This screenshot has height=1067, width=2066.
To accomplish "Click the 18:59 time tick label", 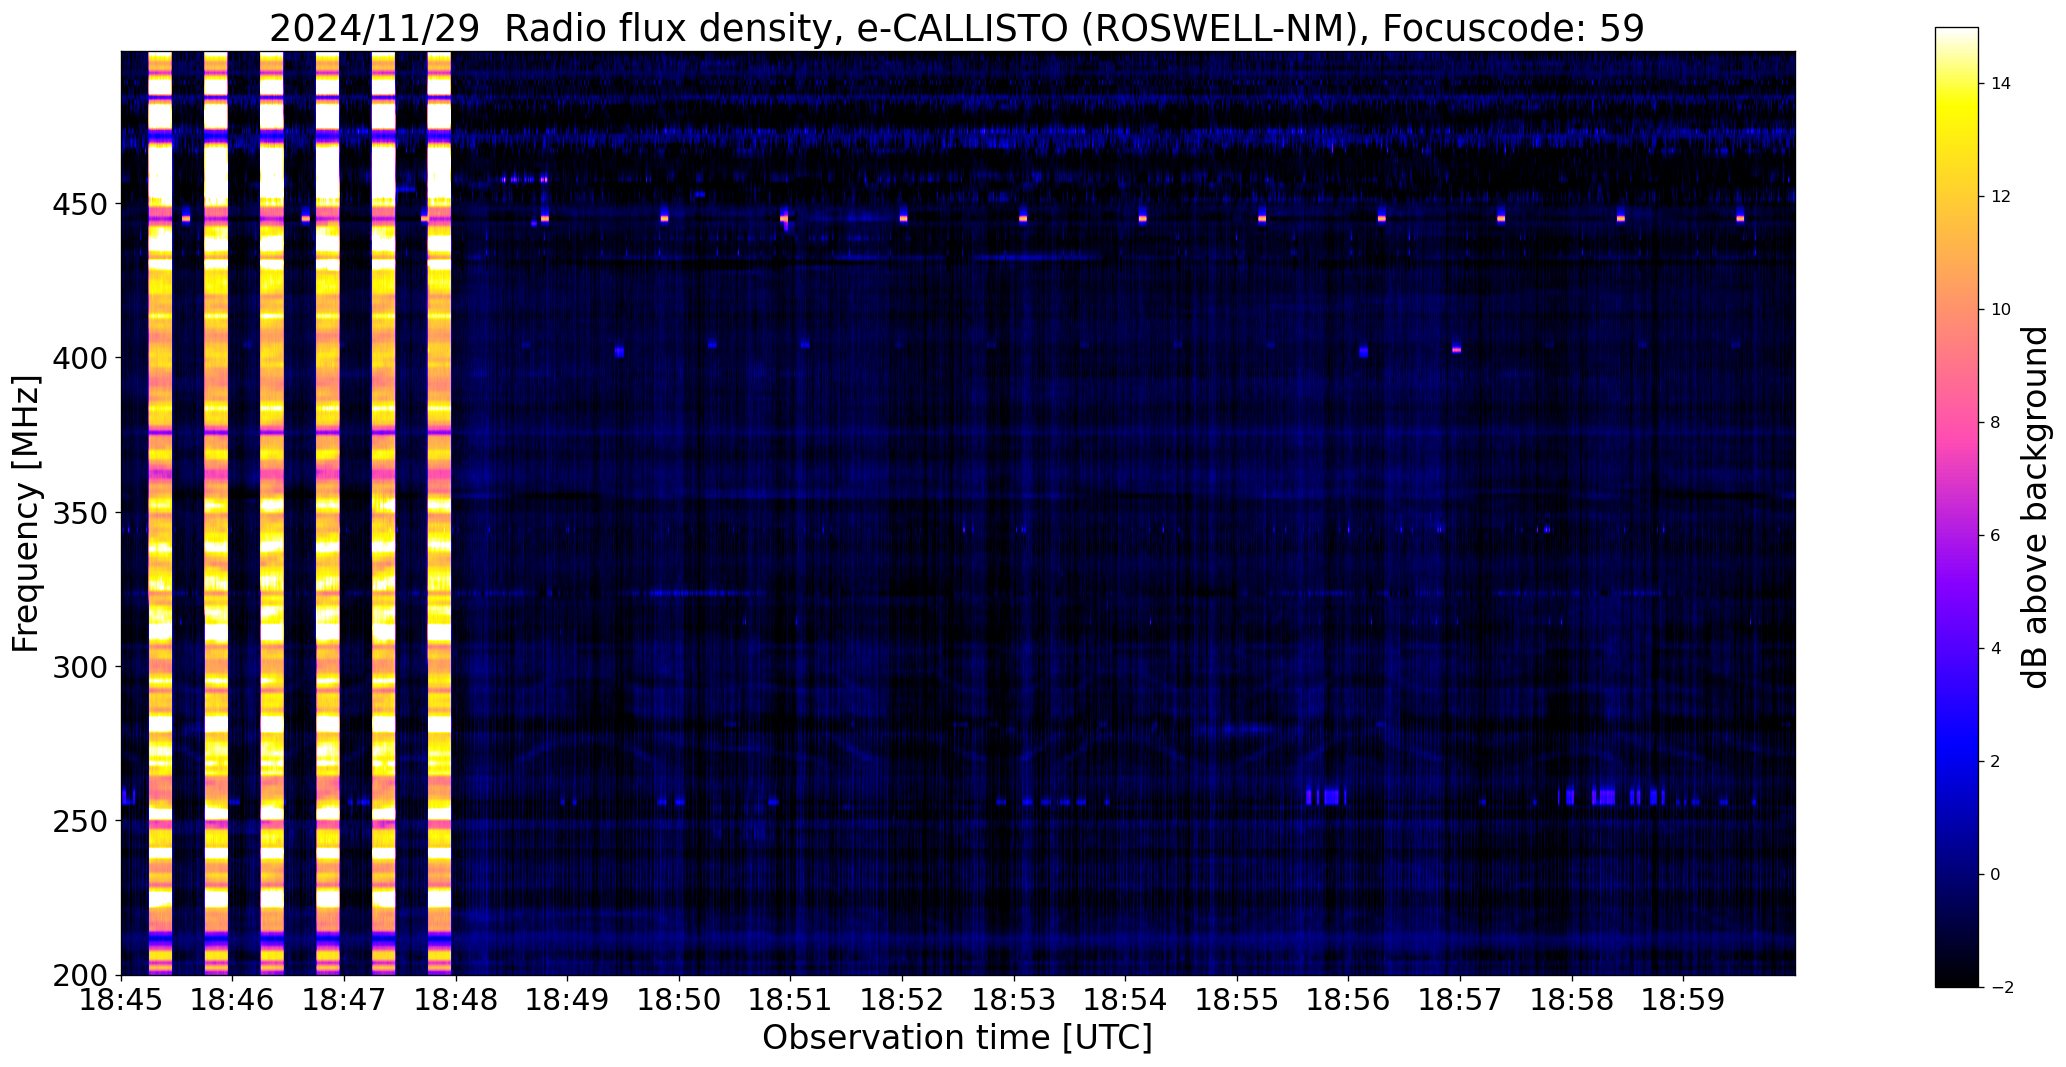I will pos(1684,999).
